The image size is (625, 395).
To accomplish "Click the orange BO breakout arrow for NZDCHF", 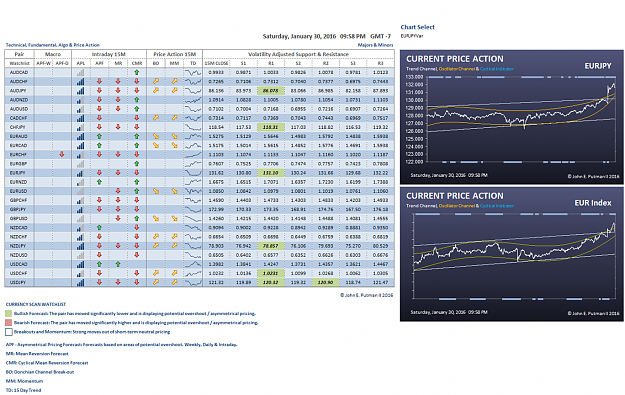I will pos(156,237).
